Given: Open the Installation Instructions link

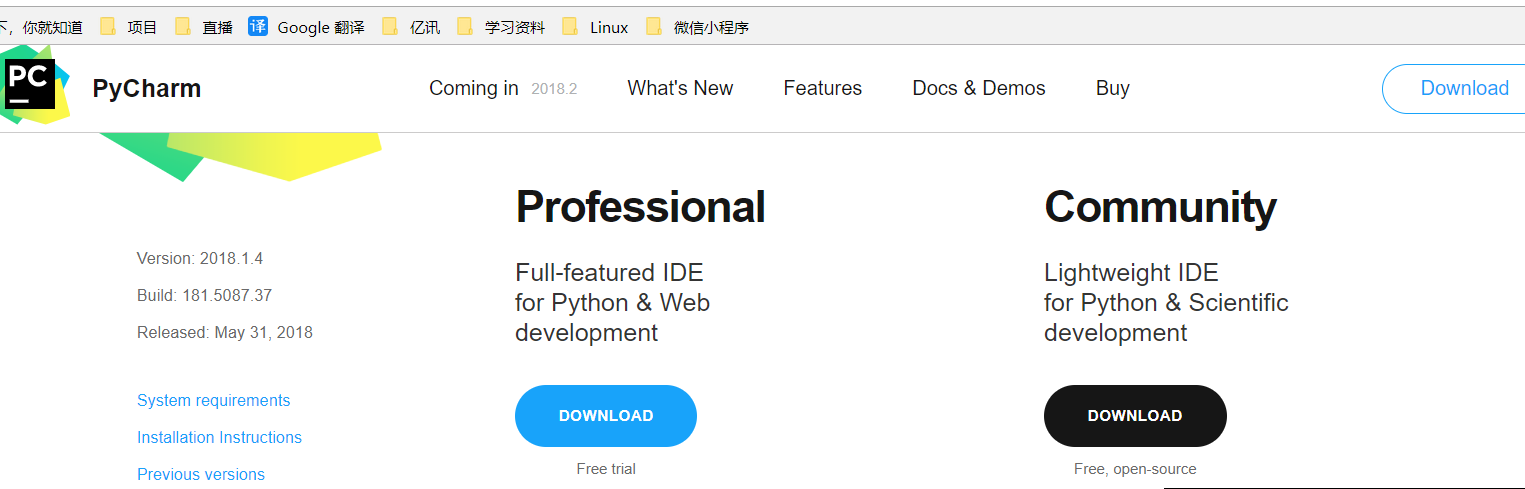Looking at the screenshot, I should click(219, 437).
